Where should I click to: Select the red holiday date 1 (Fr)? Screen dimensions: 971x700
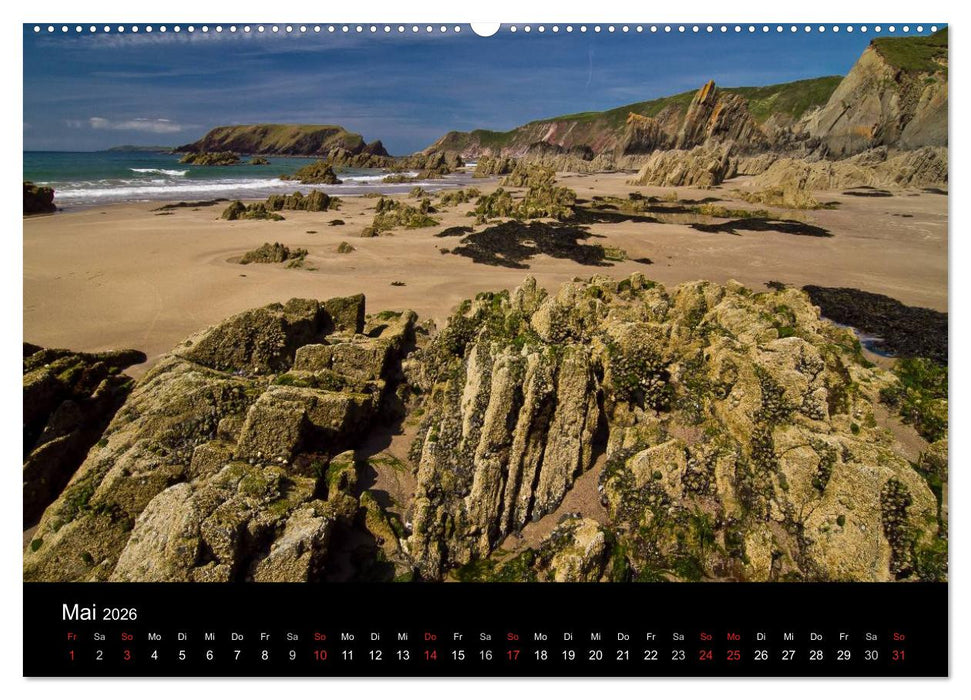click(x=71, y=654)
